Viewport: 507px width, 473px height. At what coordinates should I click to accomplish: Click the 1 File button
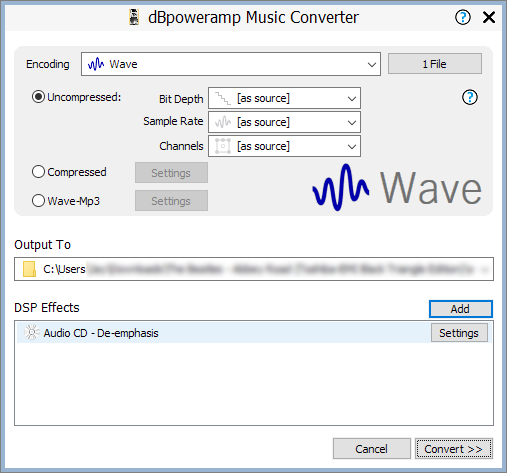coord(435,64)
